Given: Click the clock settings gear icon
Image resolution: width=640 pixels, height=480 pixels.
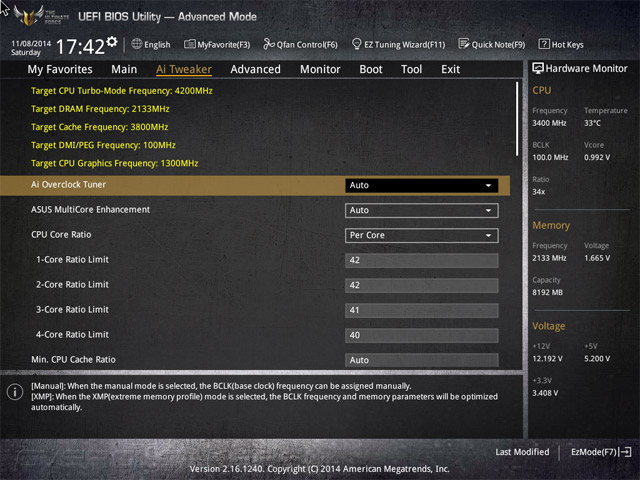Looking at the screenshot, I should click(112, 42).
